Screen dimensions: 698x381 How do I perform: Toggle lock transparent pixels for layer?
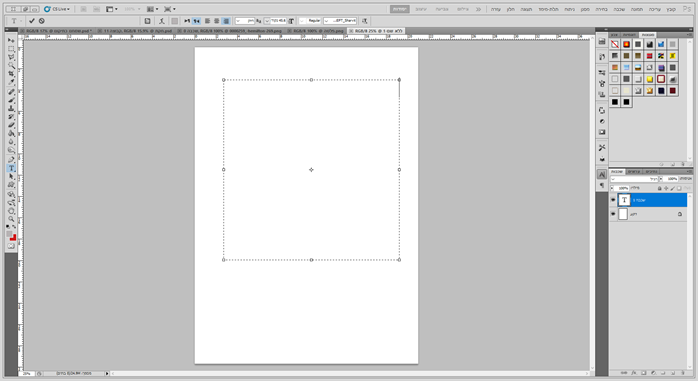[679, 188]
